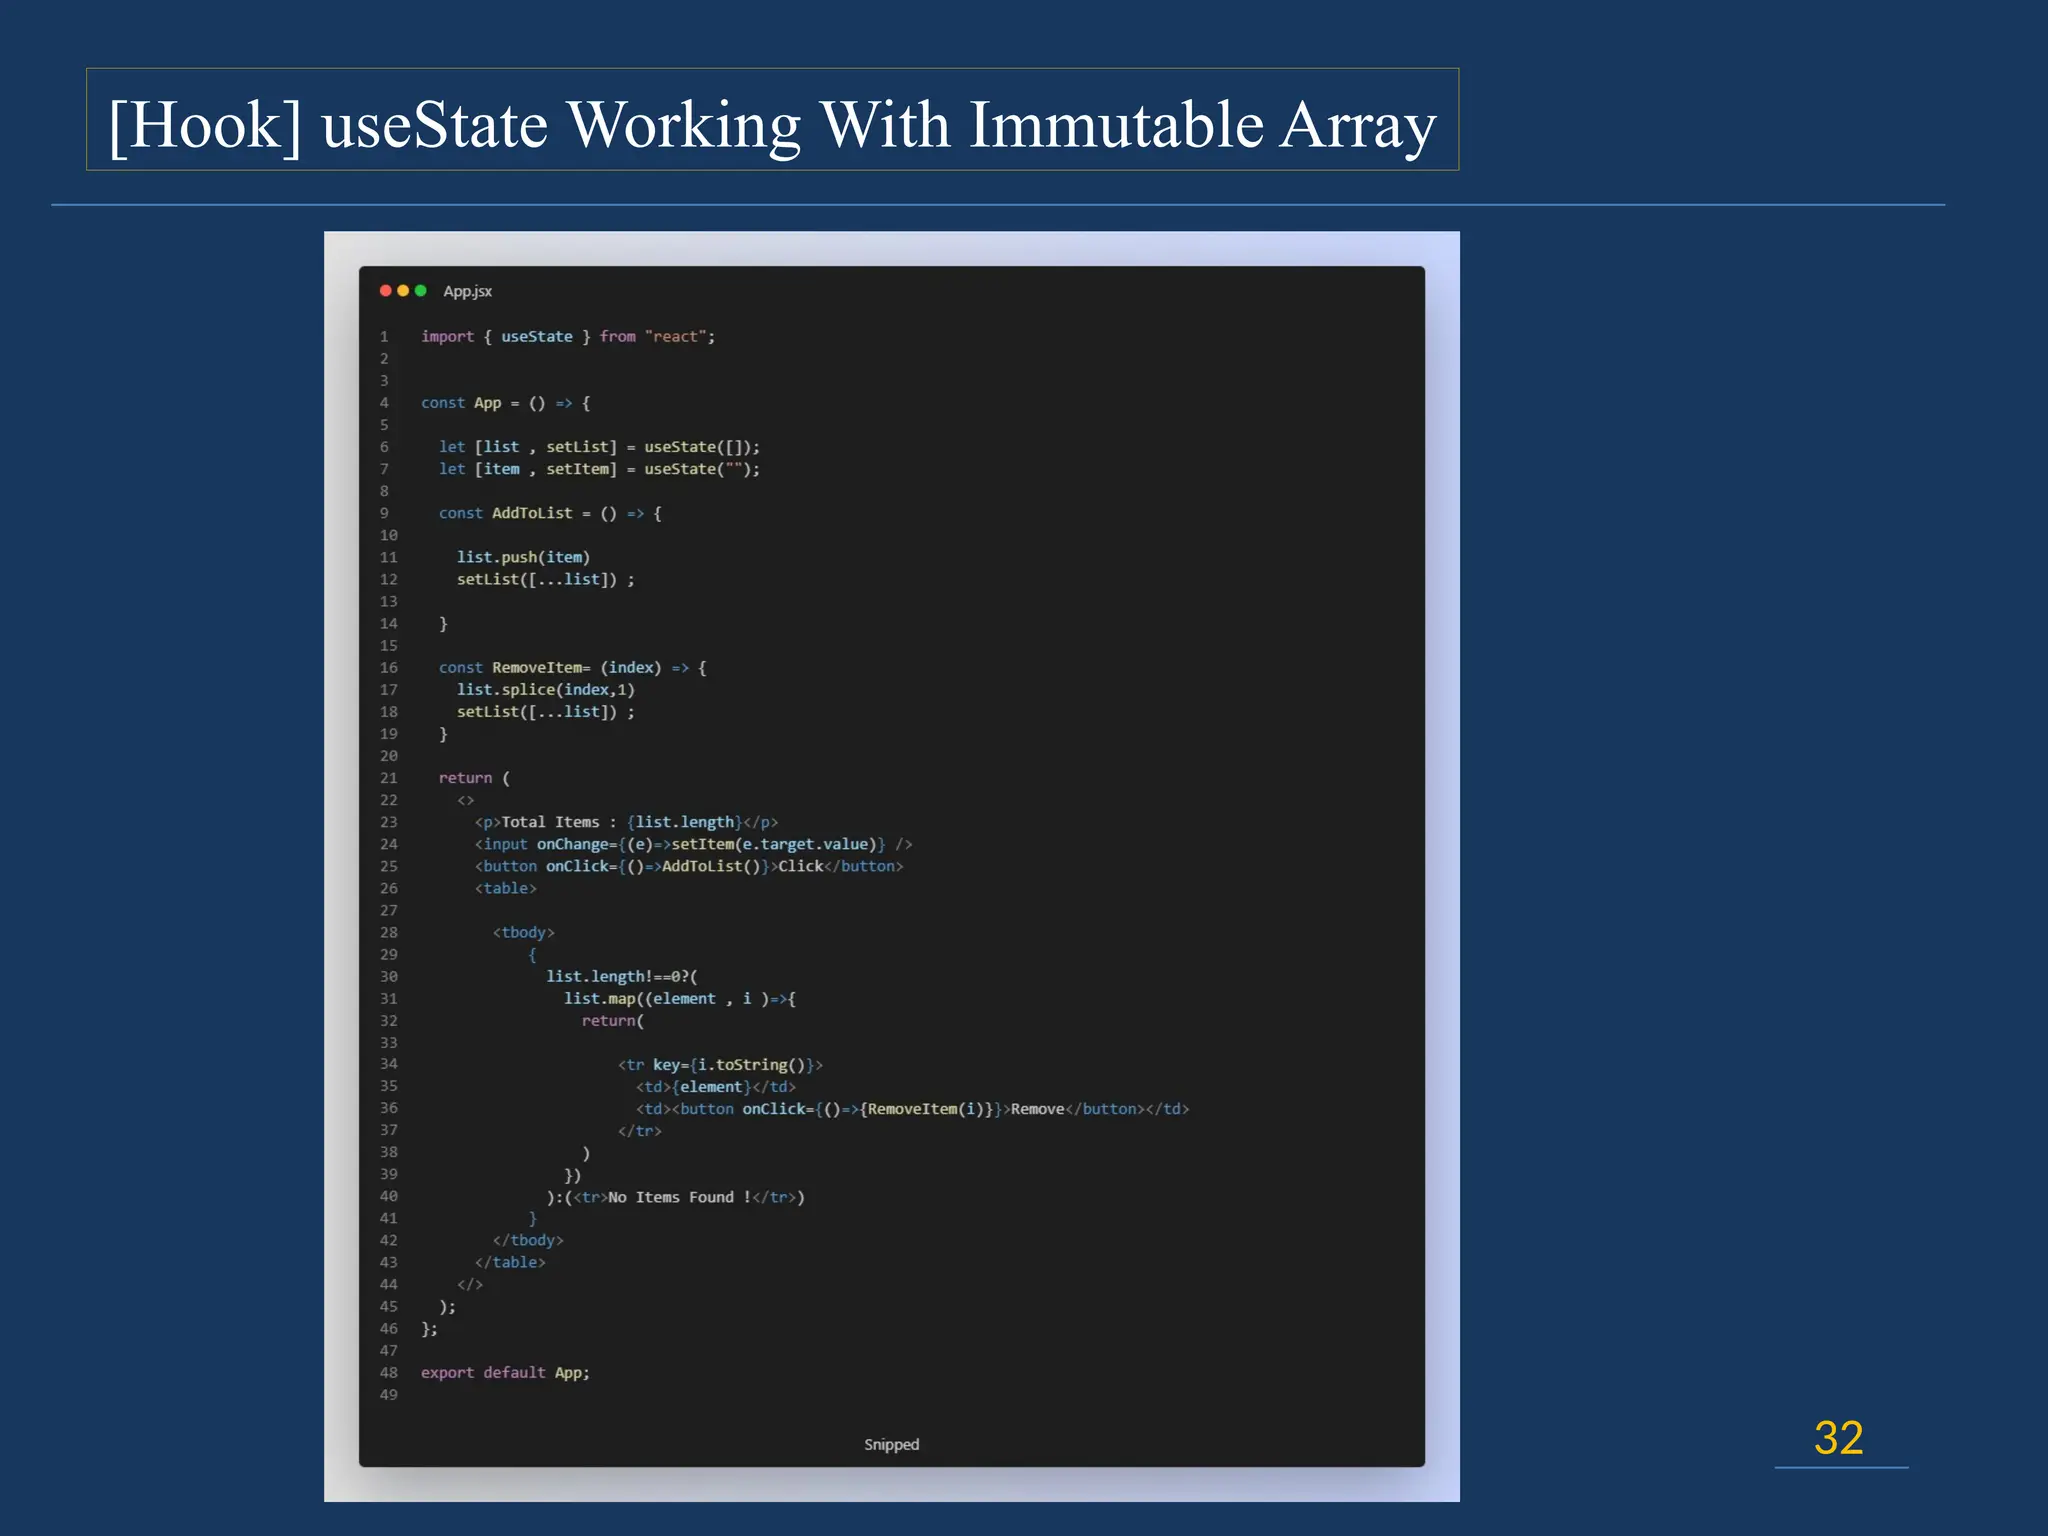Viewport: 2048px width, 1536px height.
Task: Click the slide number 32
Action: [x=1838, y=1438]
